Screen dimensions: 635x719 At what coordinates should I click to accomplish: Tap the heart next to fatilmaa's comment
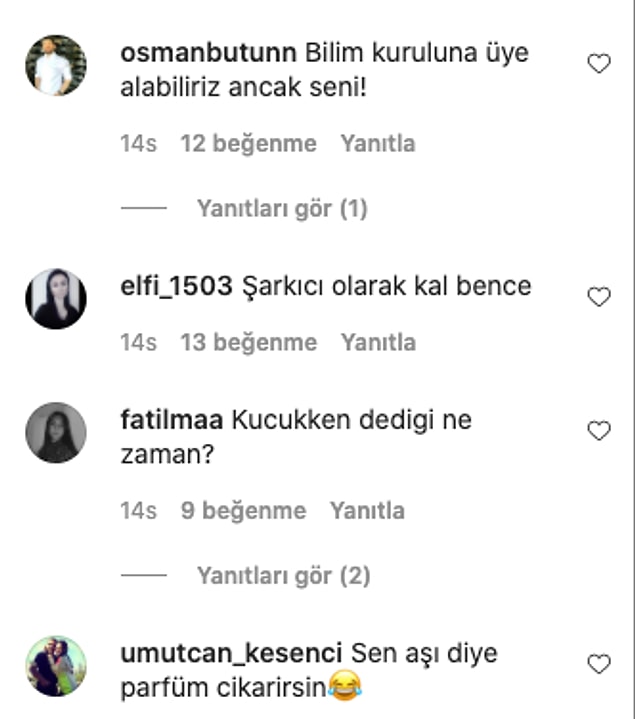pos(599,431)
